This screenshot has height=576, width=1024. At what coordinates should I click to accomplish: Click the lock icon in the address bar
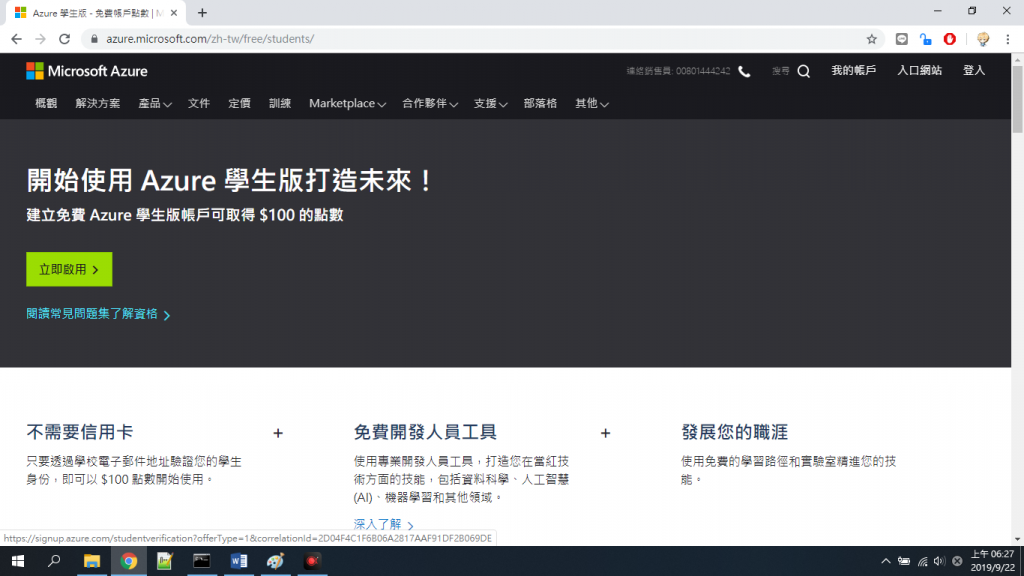(x=94, y=39)
